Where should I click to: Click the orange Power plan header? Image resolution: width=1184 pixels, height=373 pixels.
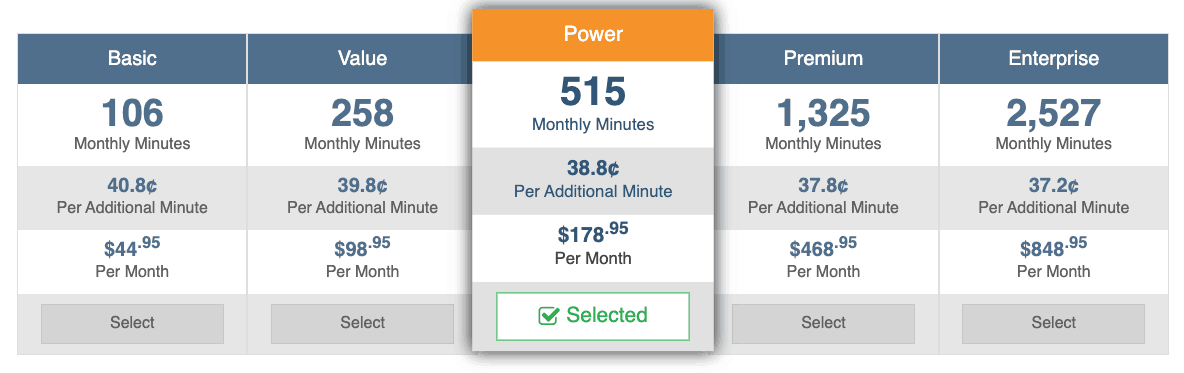(x=593, y=35)
